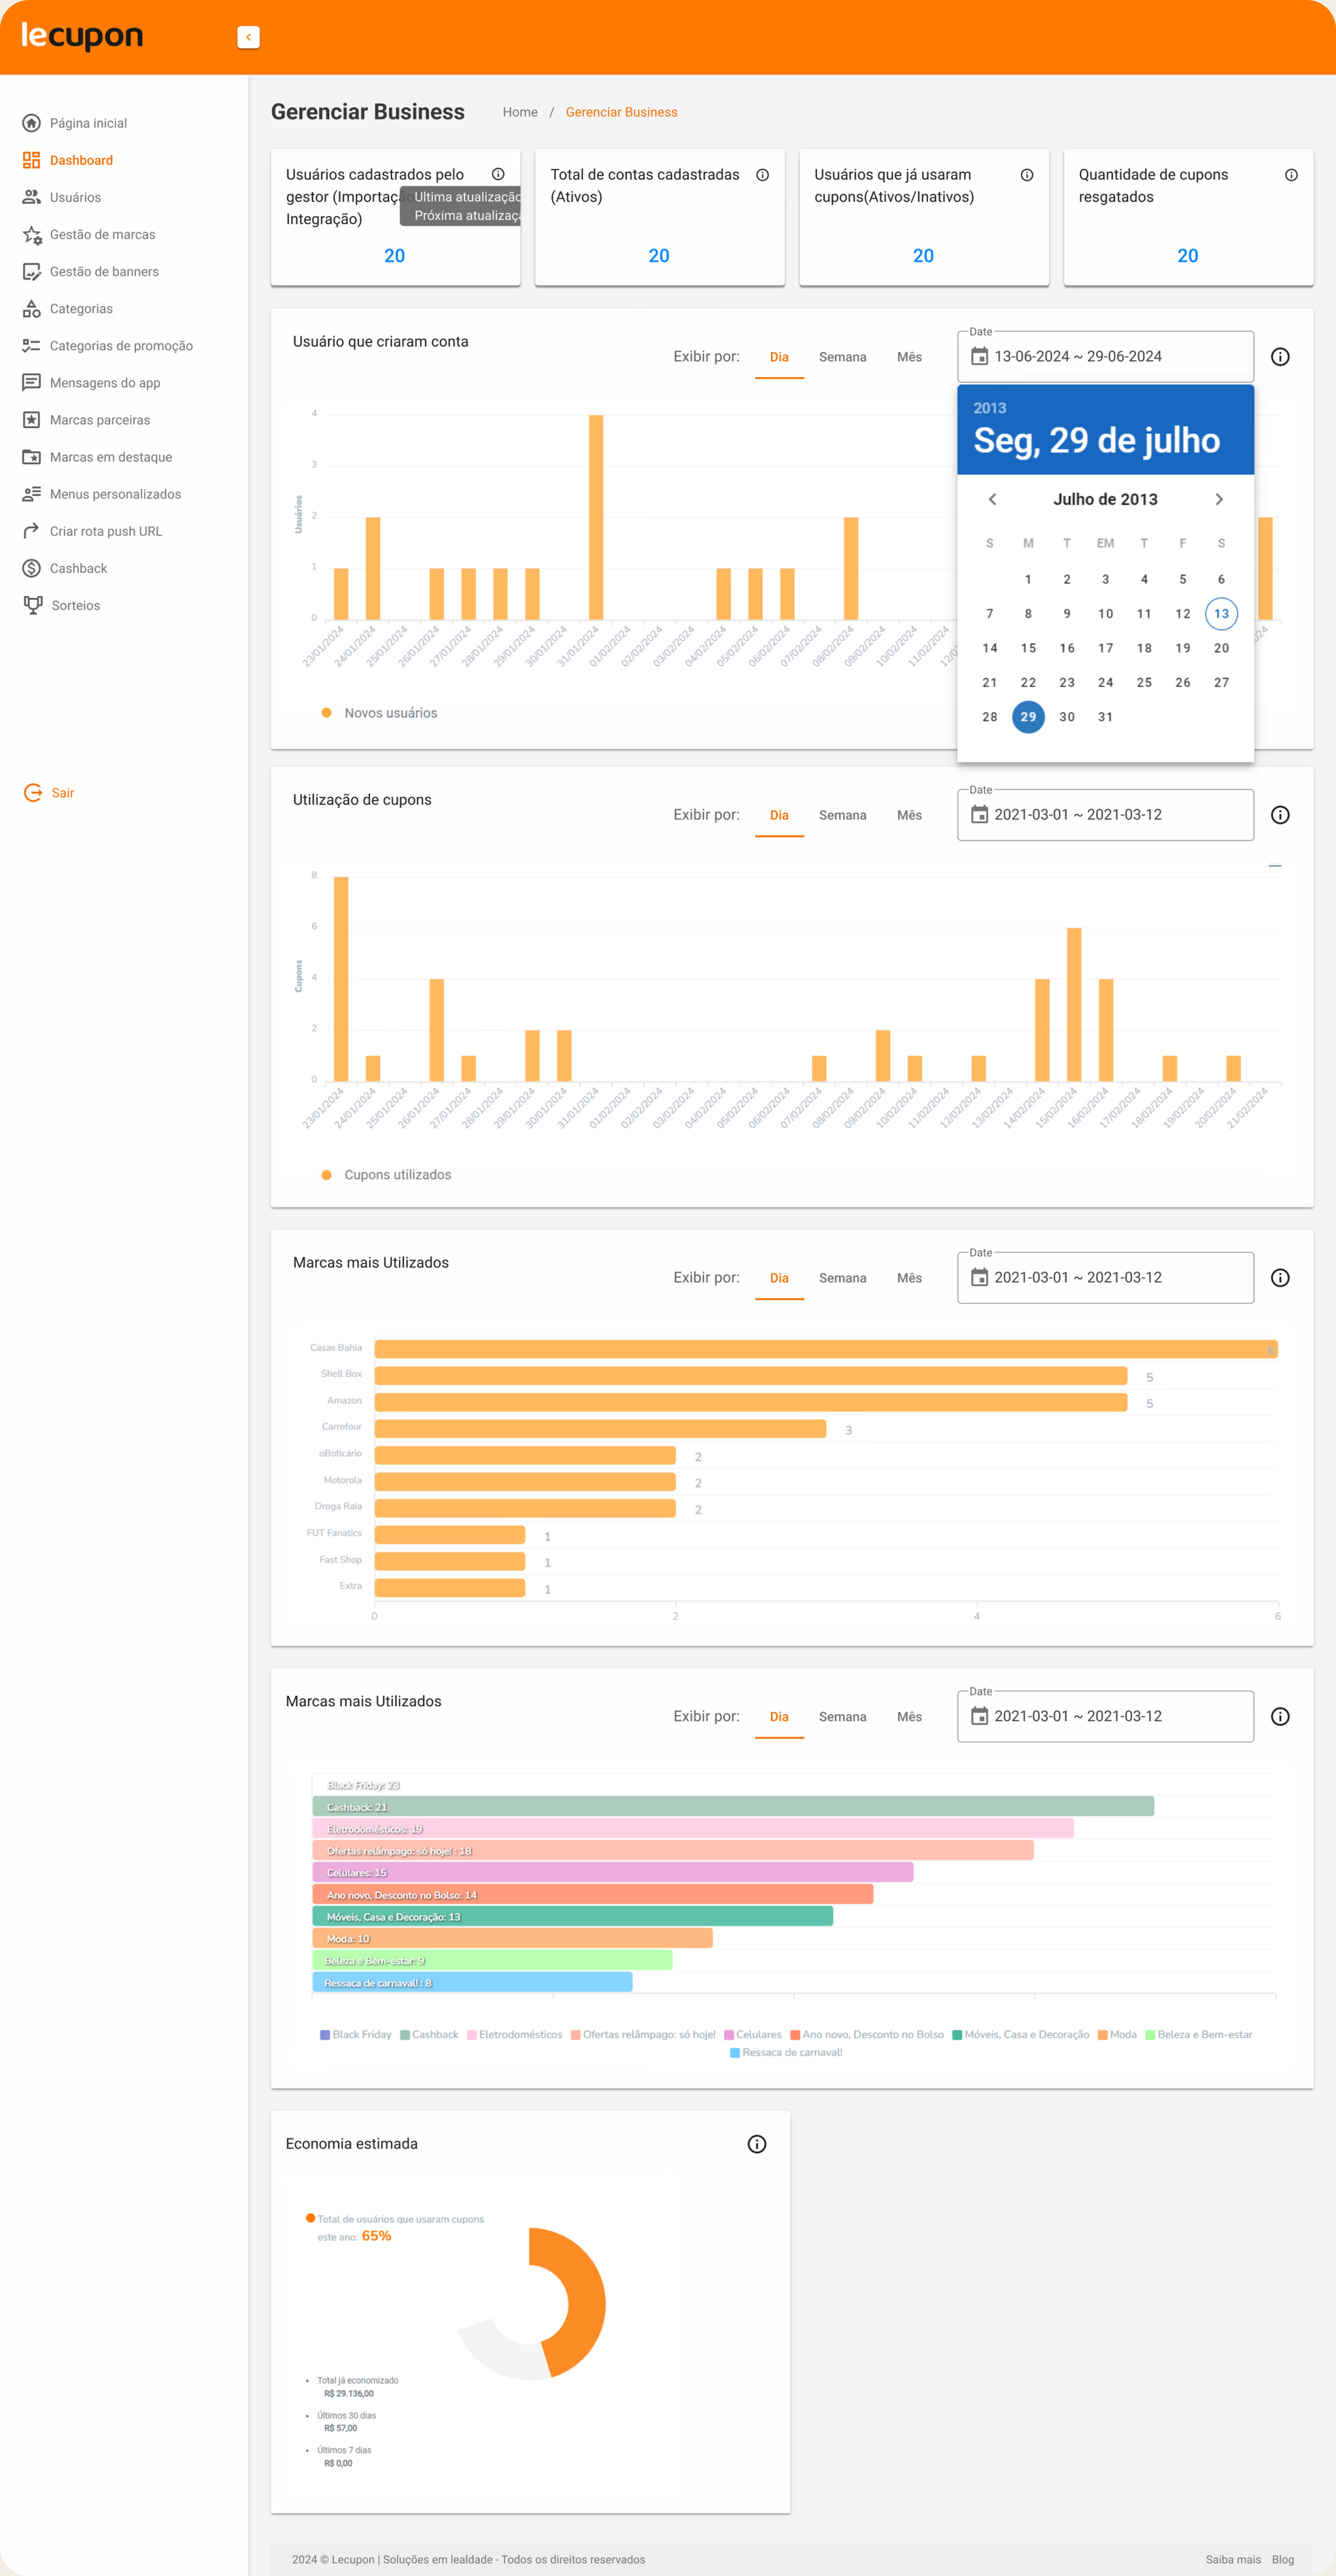Toggle the Cupons utilizados legend series

coord(386,1175)
